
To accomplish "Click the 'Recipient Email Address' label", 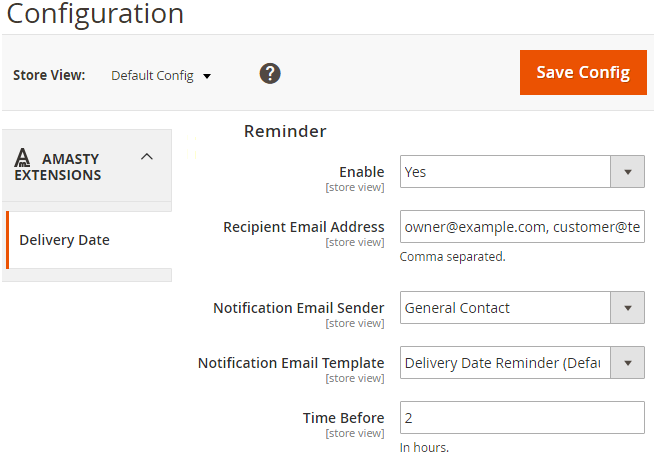I will pyautogui.click(x=304, y=227).
